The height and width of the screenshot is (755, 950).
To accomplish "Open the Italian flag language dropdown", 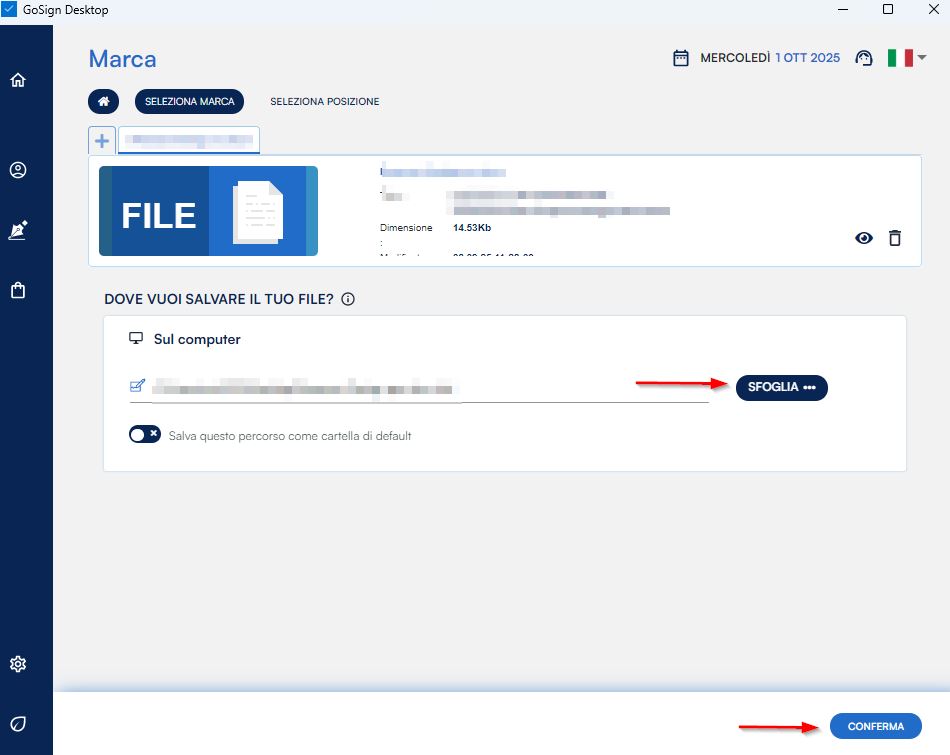I will 906,58.
